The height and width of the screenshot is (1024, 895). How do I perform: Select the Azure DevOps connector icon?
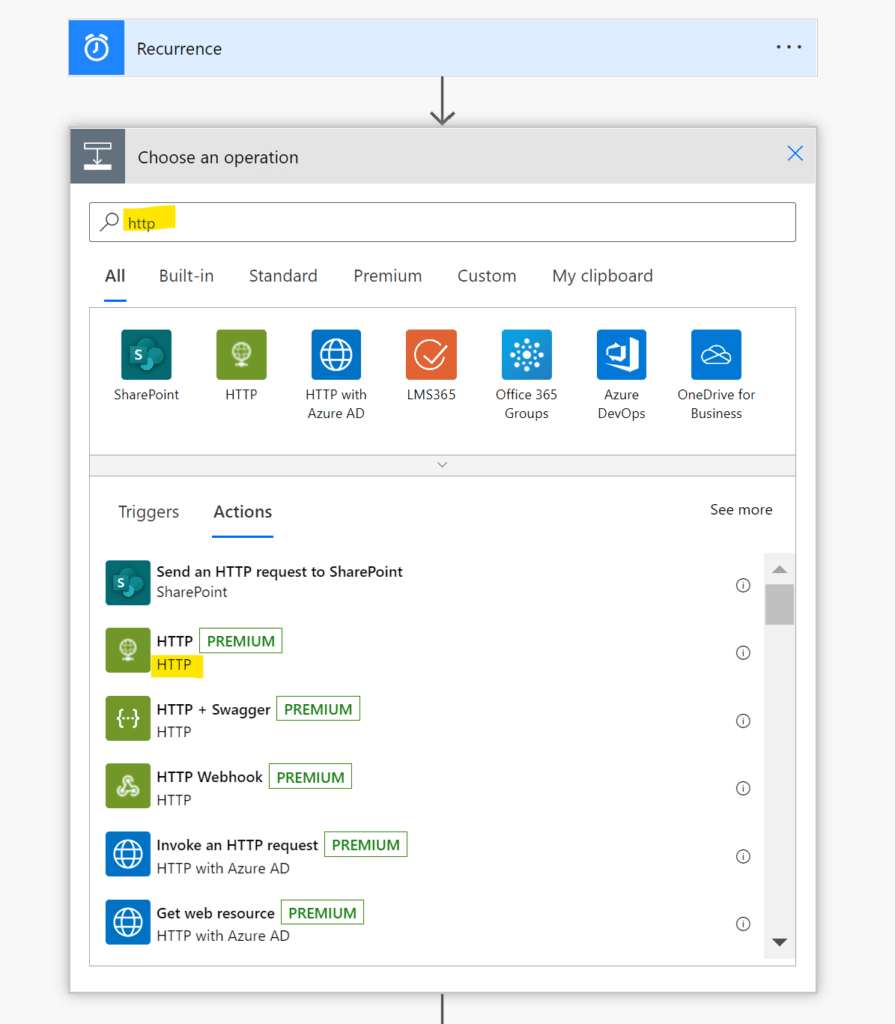pos(621,355)
